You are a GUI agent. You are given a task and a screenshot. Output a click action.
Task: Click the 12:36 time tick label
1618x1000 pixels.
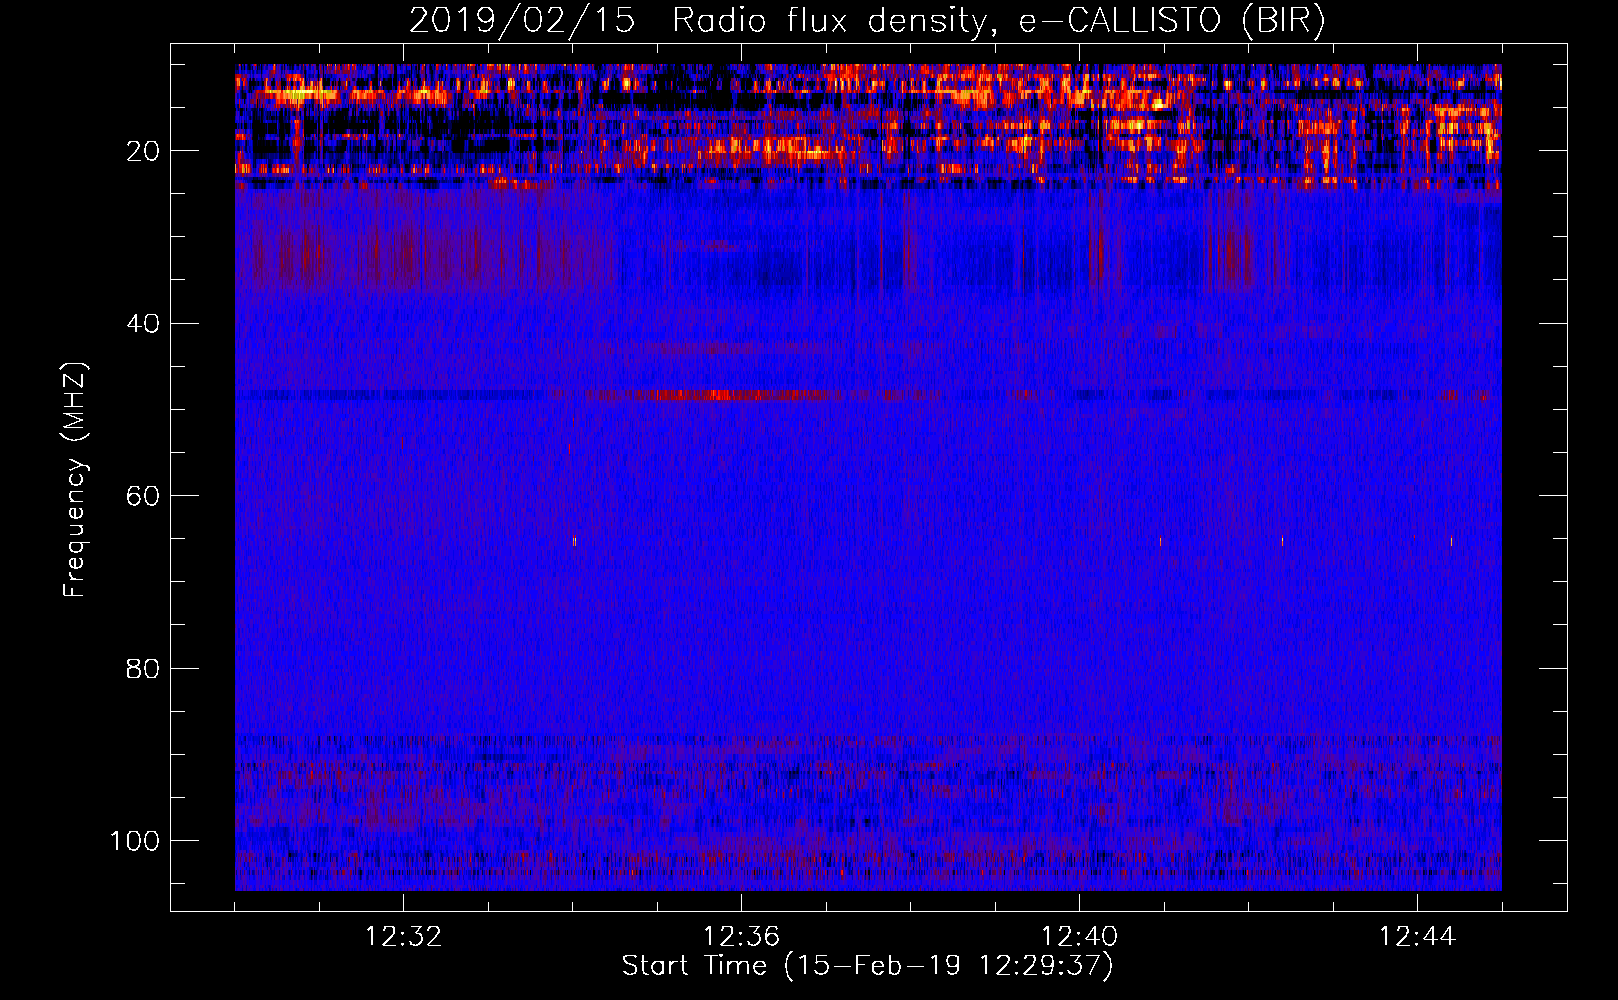(x=741, y=937)
